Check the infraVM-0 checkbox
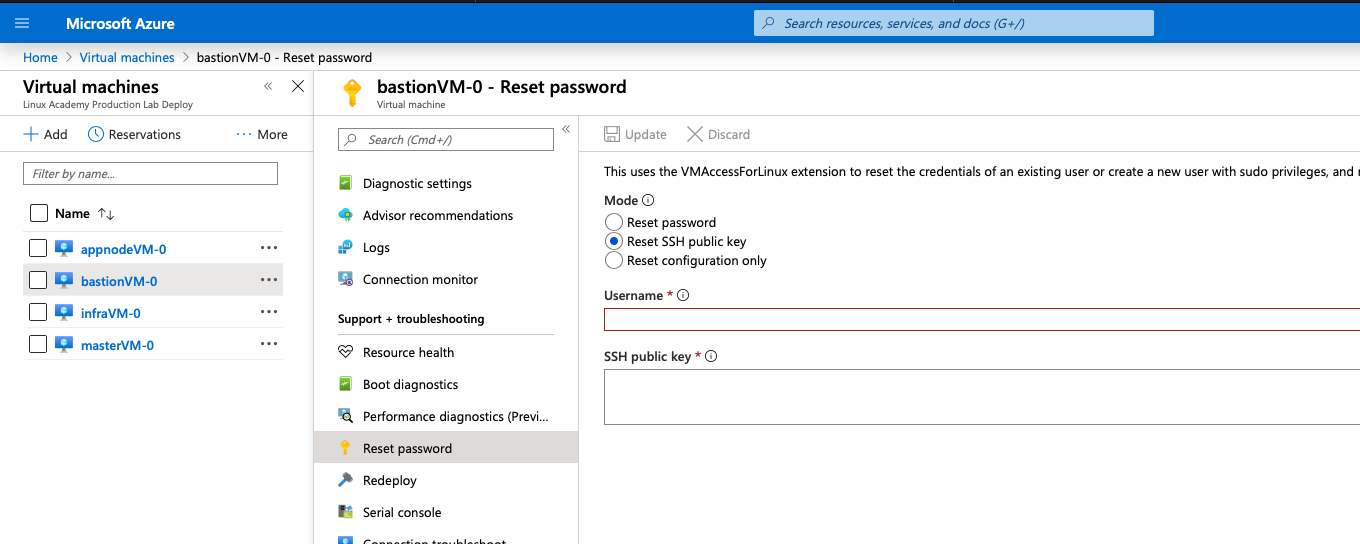This screenshot has width=1360, height=544. click(x=38, y=313)
